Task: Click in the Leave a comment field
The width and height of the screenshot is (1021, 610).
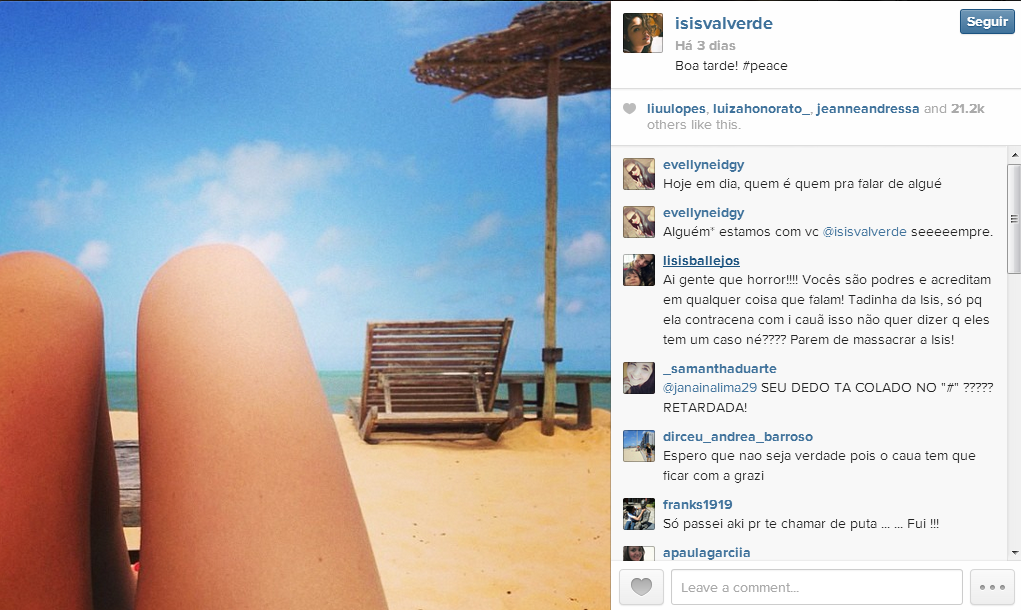Action: tap(817, 587)
